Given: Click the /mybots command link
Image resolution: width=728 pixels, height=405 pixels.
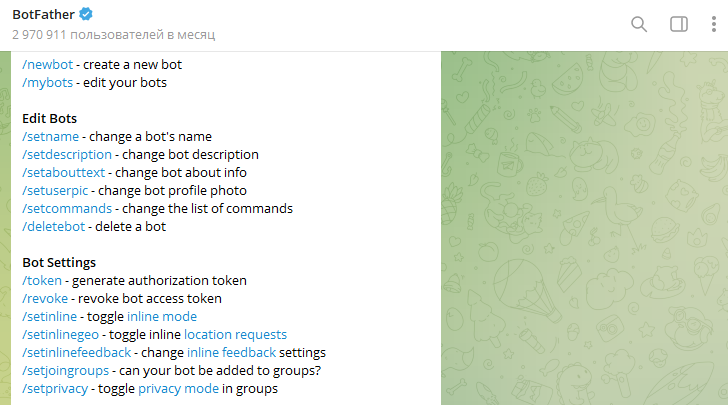Looking at the screenshot, I should pos(47,83).
